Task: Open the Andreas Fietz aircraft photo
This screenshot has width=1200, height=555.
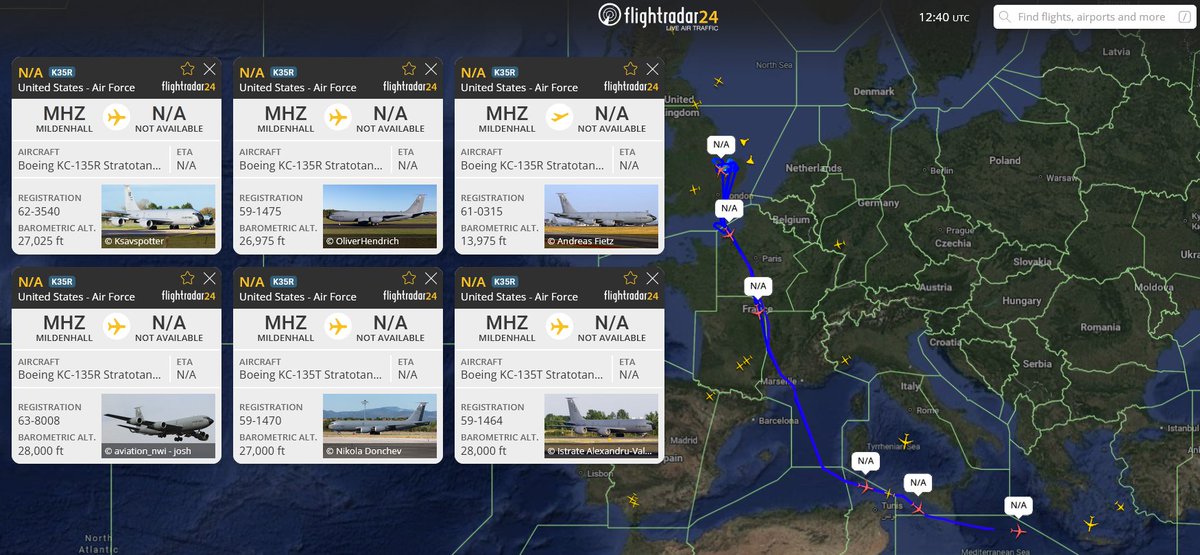Action: (x=601, y=217)
